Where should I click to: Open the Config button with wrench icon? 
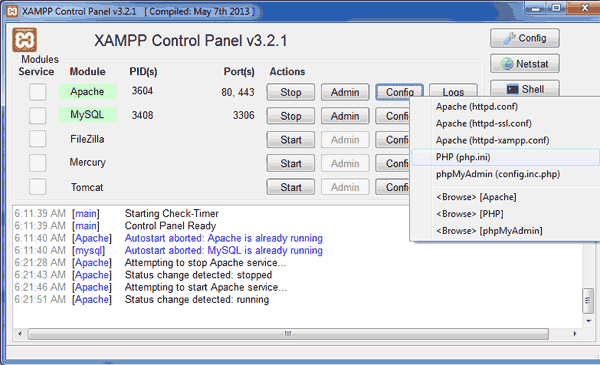click(x=525, y=38)
